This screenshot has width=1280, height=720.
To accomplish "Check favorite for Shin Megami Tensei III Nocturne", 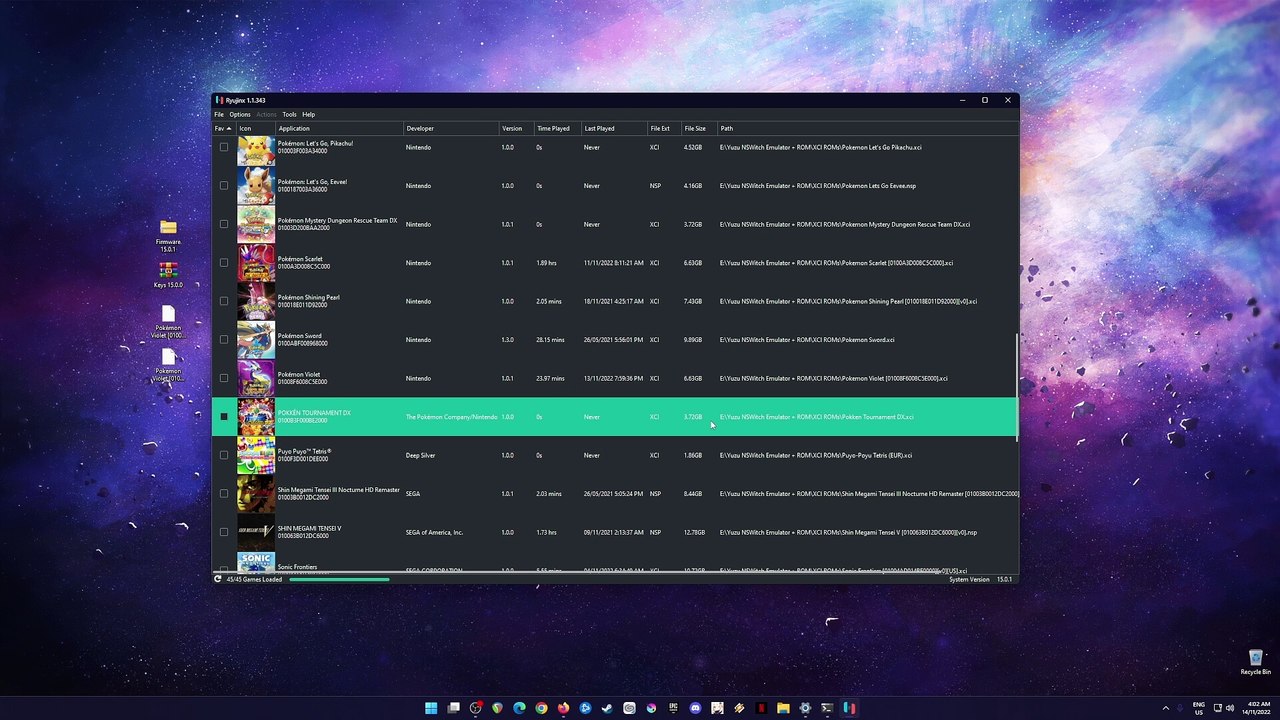I will [224, 494].
